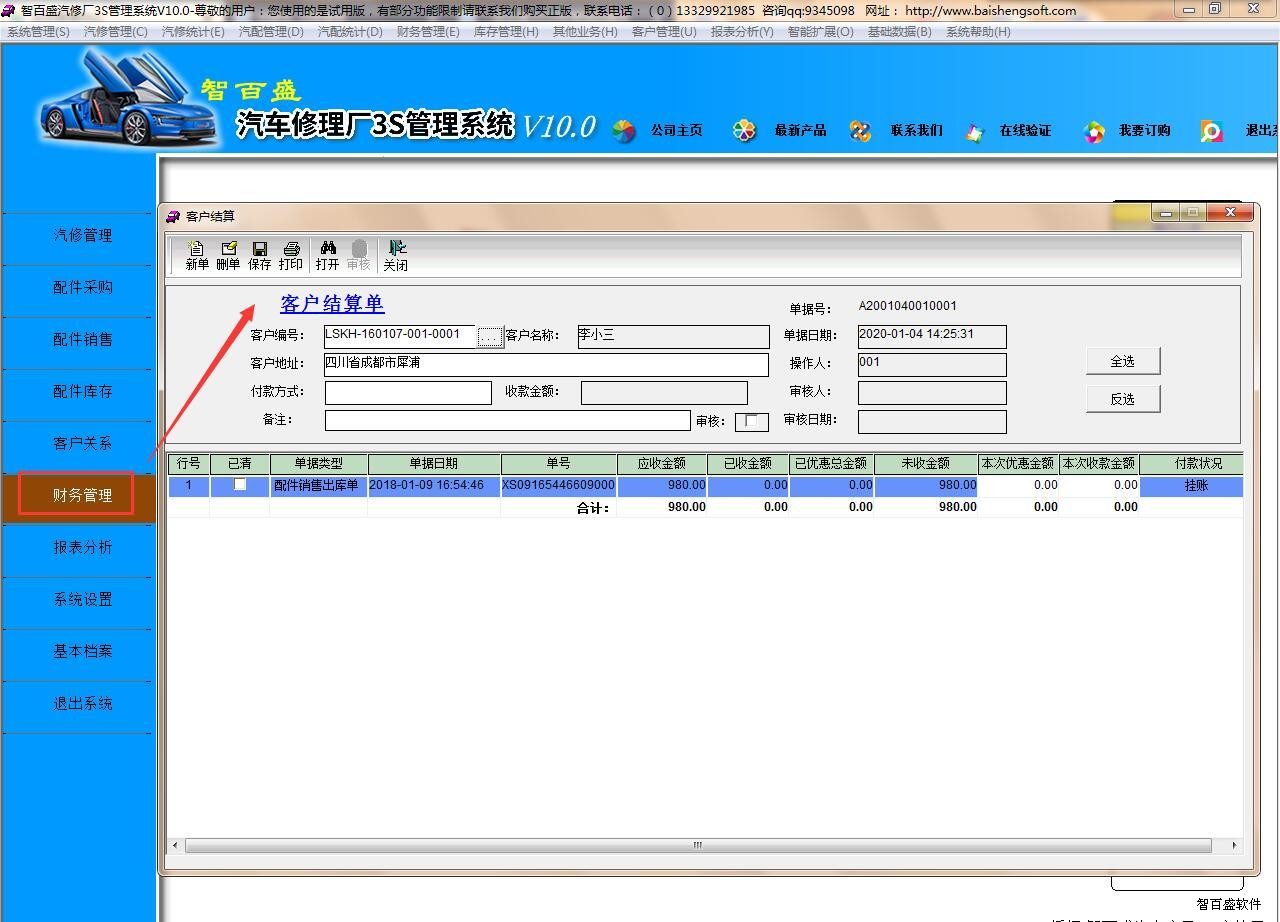1280x922 pixels.
Task: Open the 公司主页 company homepage icon
Action: (624, 131)
